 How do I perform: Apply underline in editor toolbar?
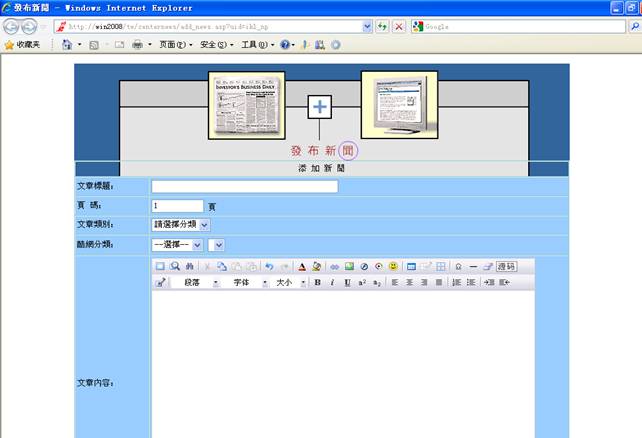click(347, 283)
